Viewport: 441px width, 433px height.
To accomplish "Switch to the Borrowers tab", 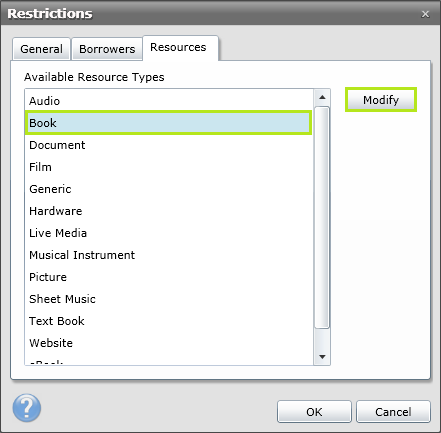I will (107, 49).
